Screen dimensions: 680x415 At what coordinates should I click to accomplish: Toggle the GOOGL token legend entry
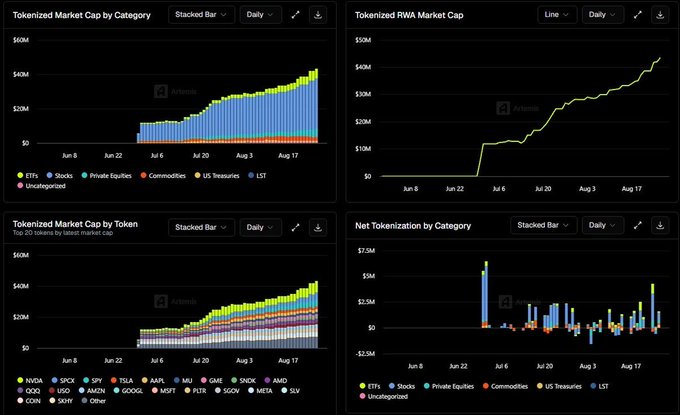(x=128, y=391)
